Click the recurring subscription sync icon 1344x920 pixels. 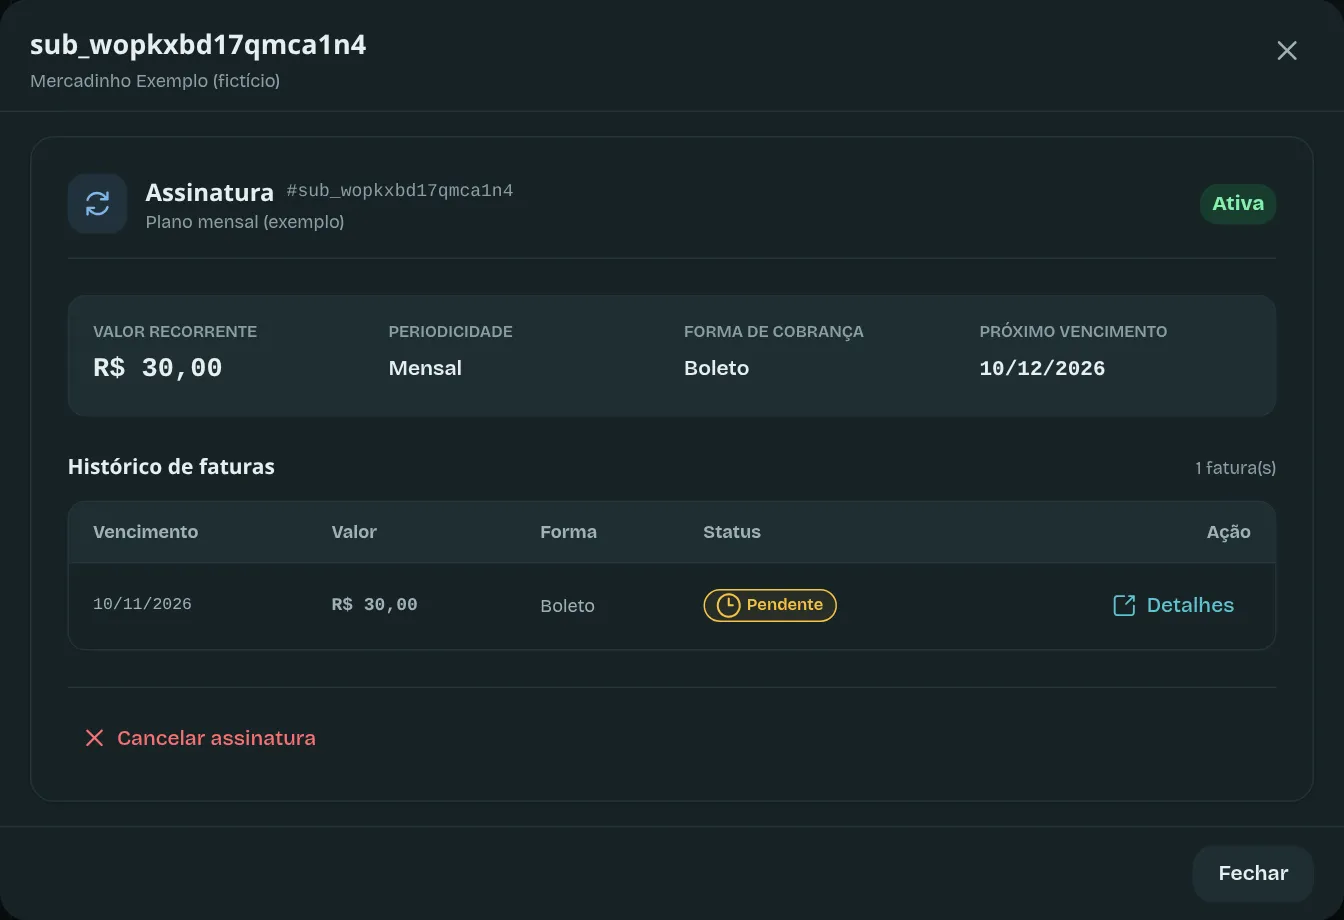(97, 204)
